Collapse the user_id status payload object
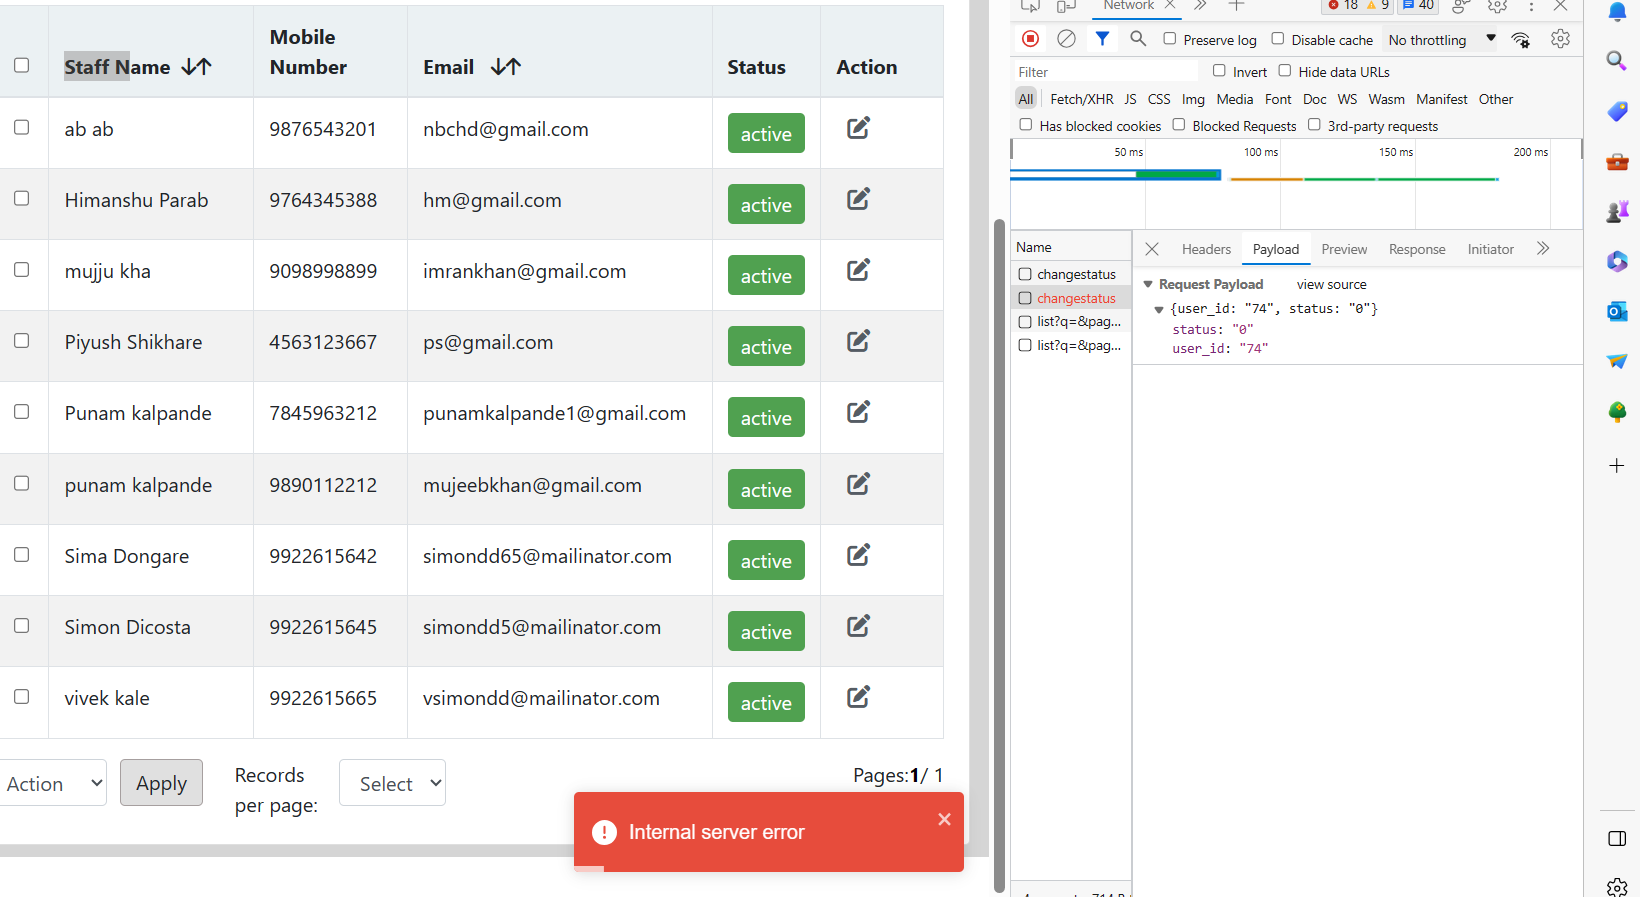Viewport: 1640px width, 897px height. click(x=1159, y=310)
